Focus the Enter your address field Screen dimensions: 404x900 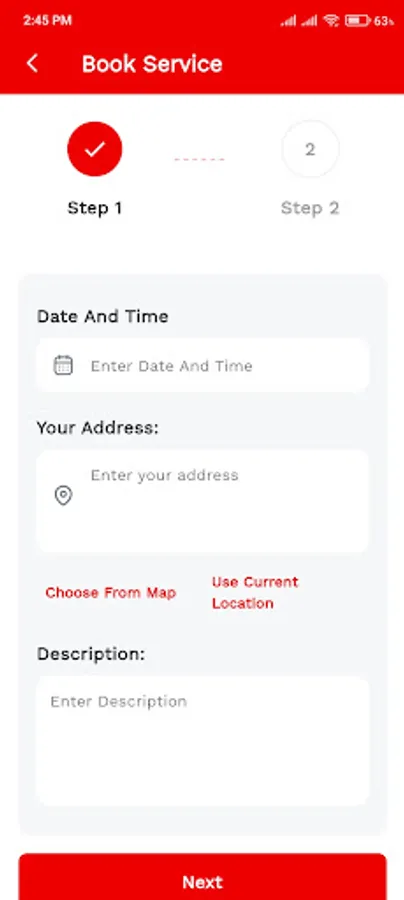click(203, 501)
